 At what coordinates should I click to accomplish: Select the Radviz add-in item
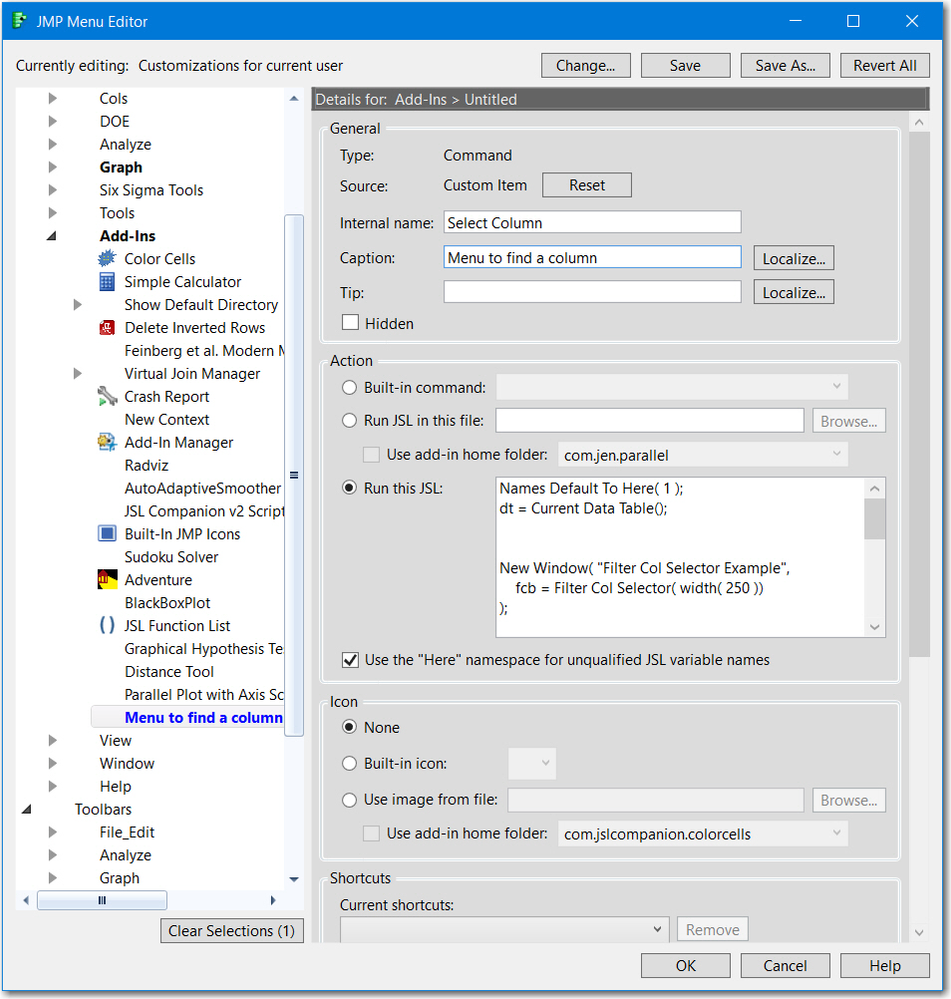(x=147, y=465)
